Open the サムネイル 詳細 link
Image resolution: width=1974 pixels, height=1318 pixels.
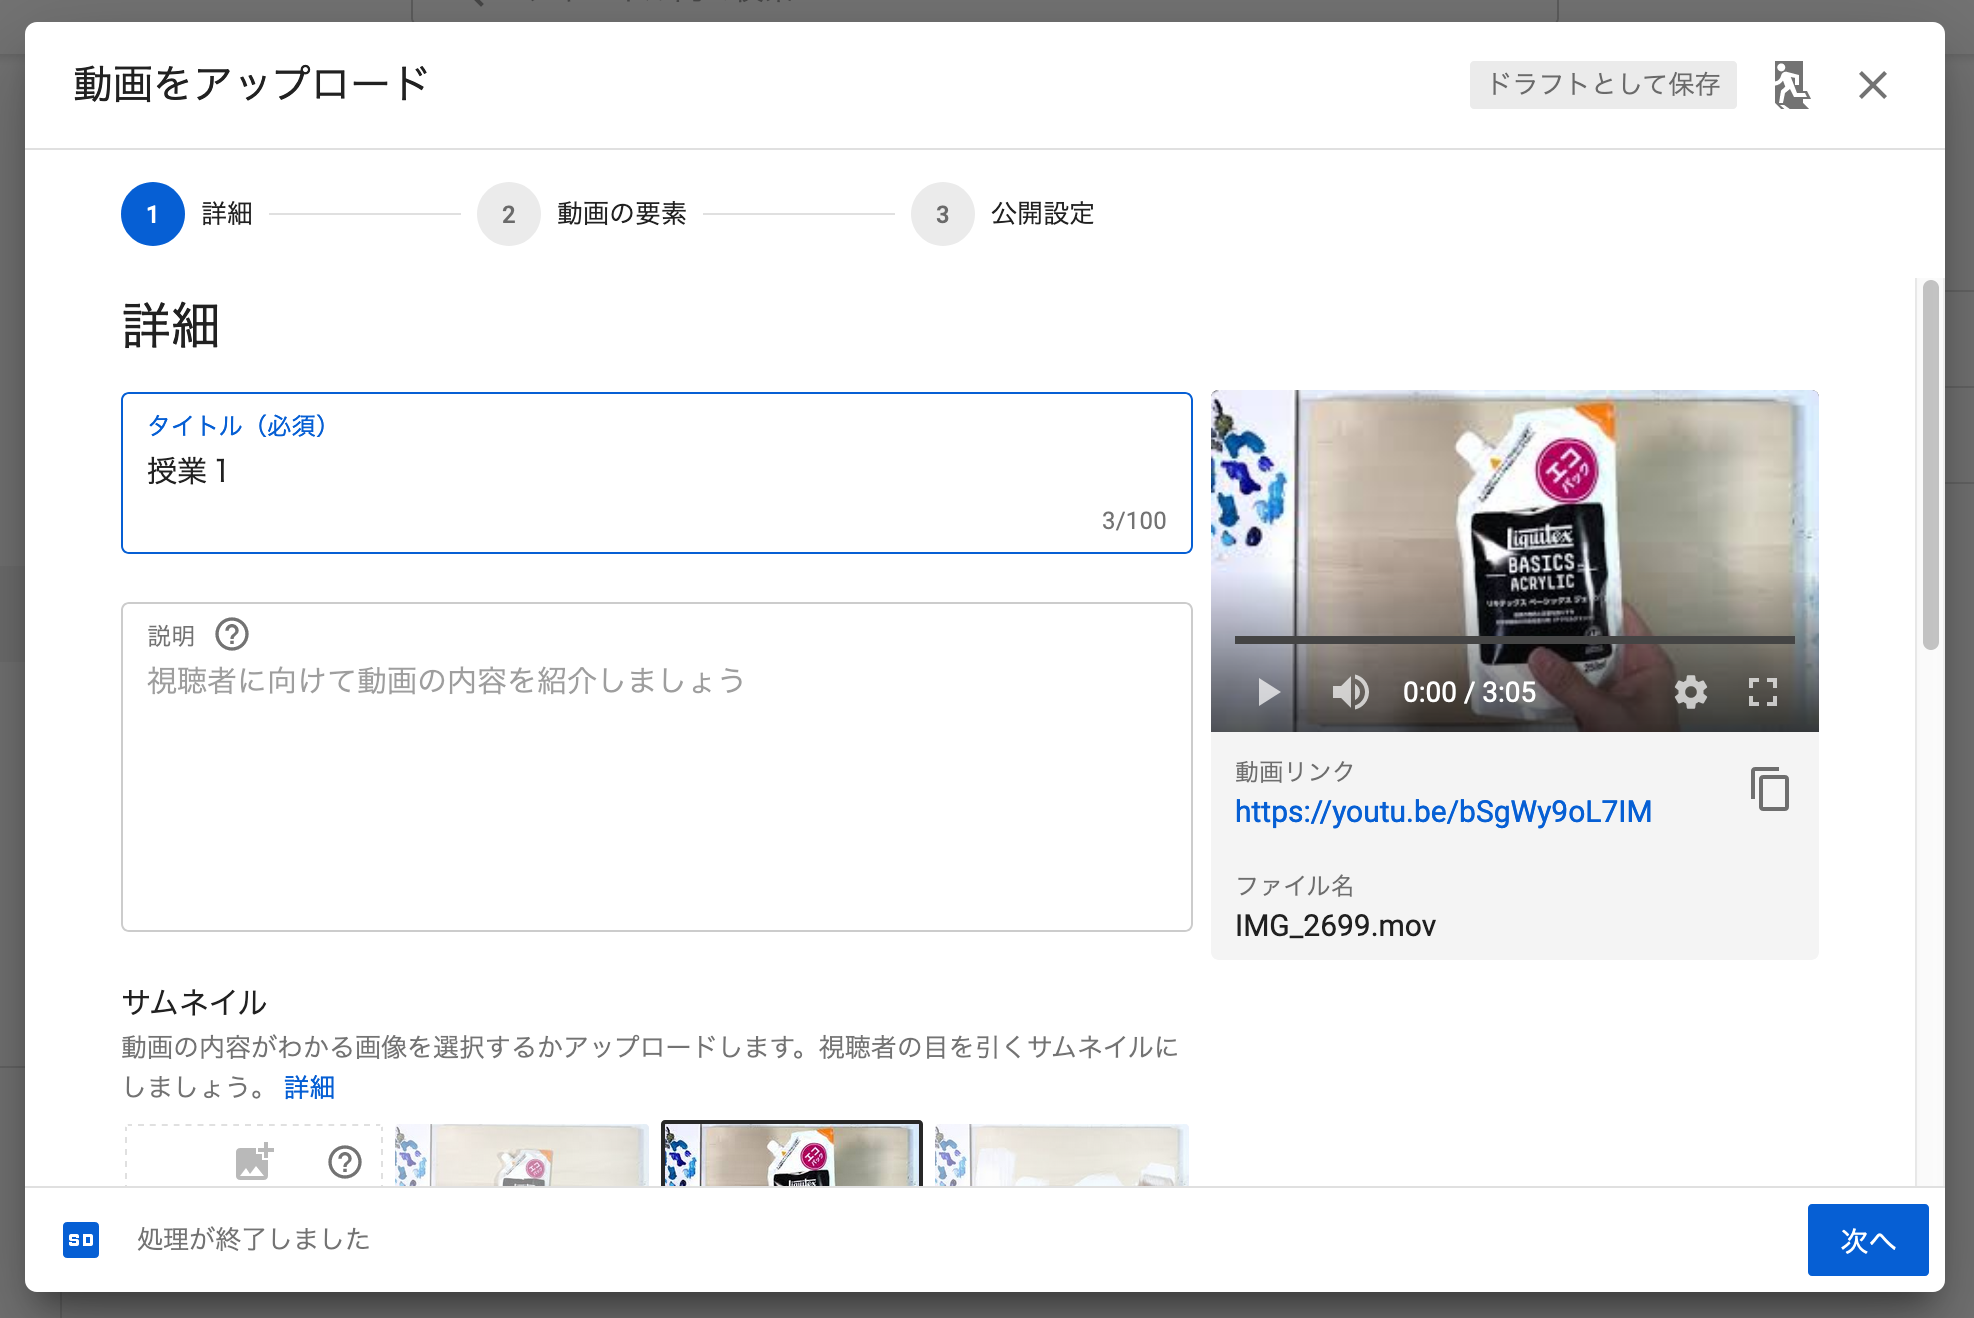(309, 1087)
